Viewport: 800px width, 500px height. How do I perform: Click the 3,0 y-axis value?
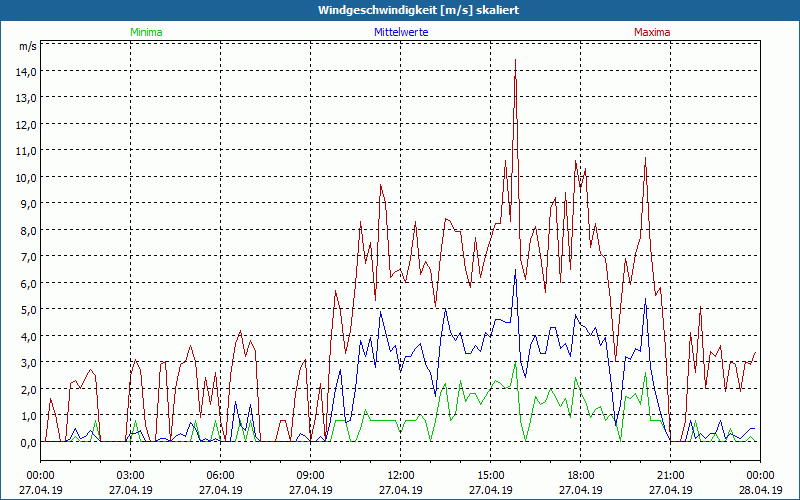[x=29, y=363]
